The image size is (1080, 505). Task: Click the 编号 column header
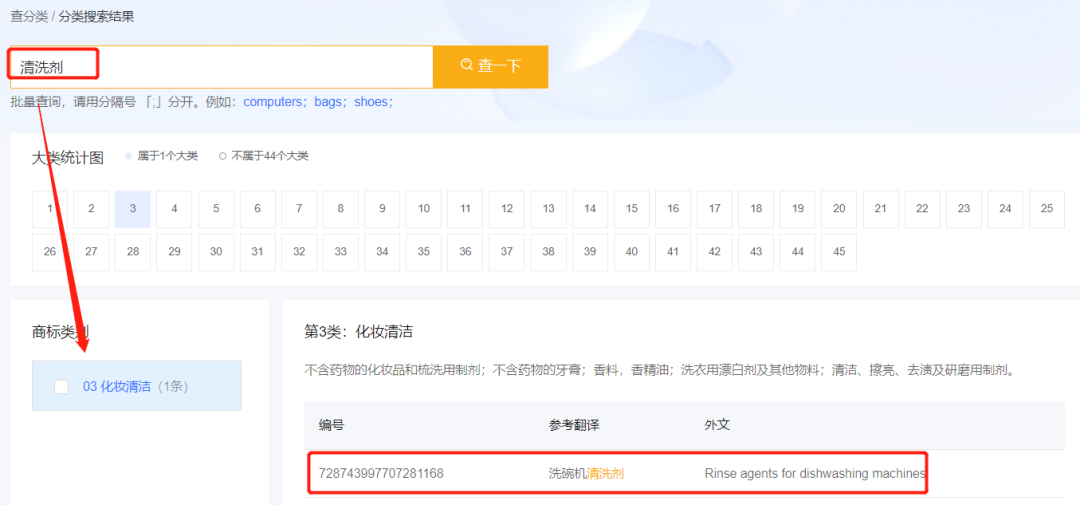pyautogui.click(x=331, y=425)
